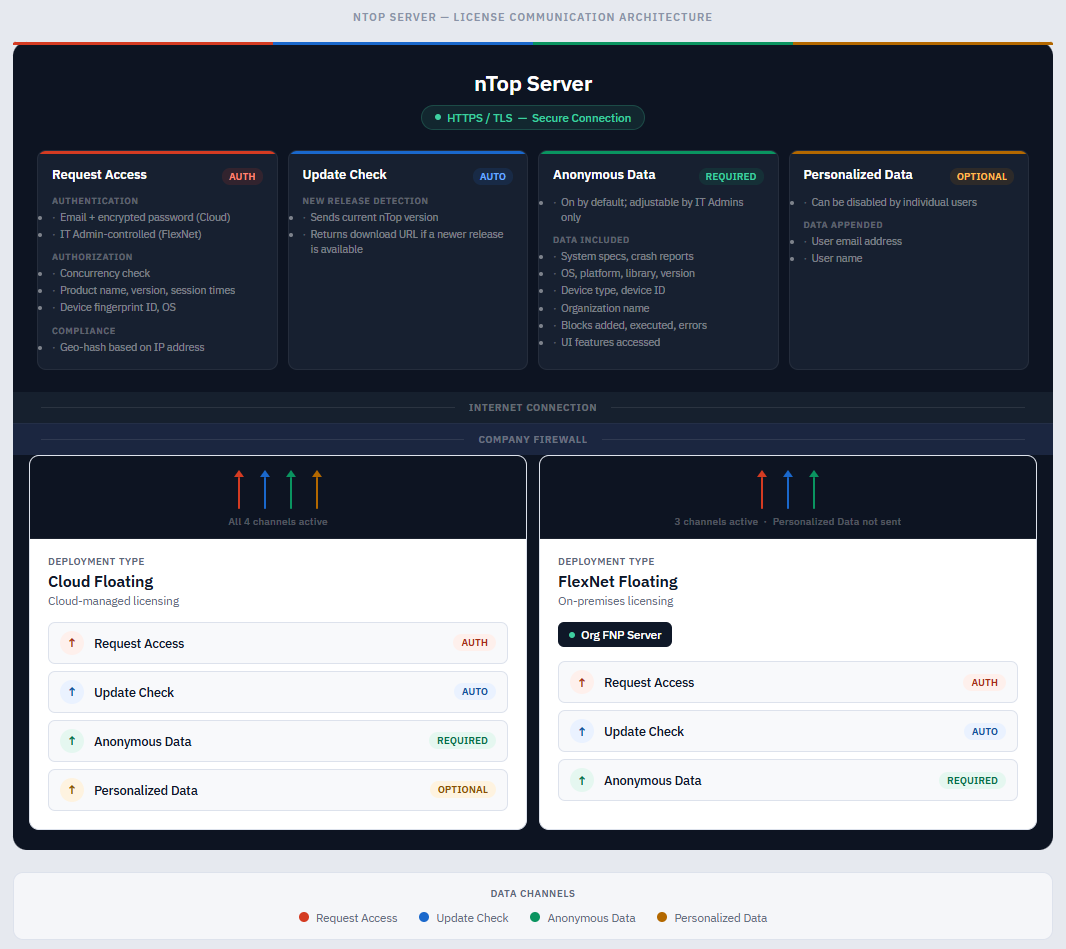Viewport: 1066px width, 949px height.
Task: Click 'INTERNET CONNECTION' divider label
Action: 532,407
